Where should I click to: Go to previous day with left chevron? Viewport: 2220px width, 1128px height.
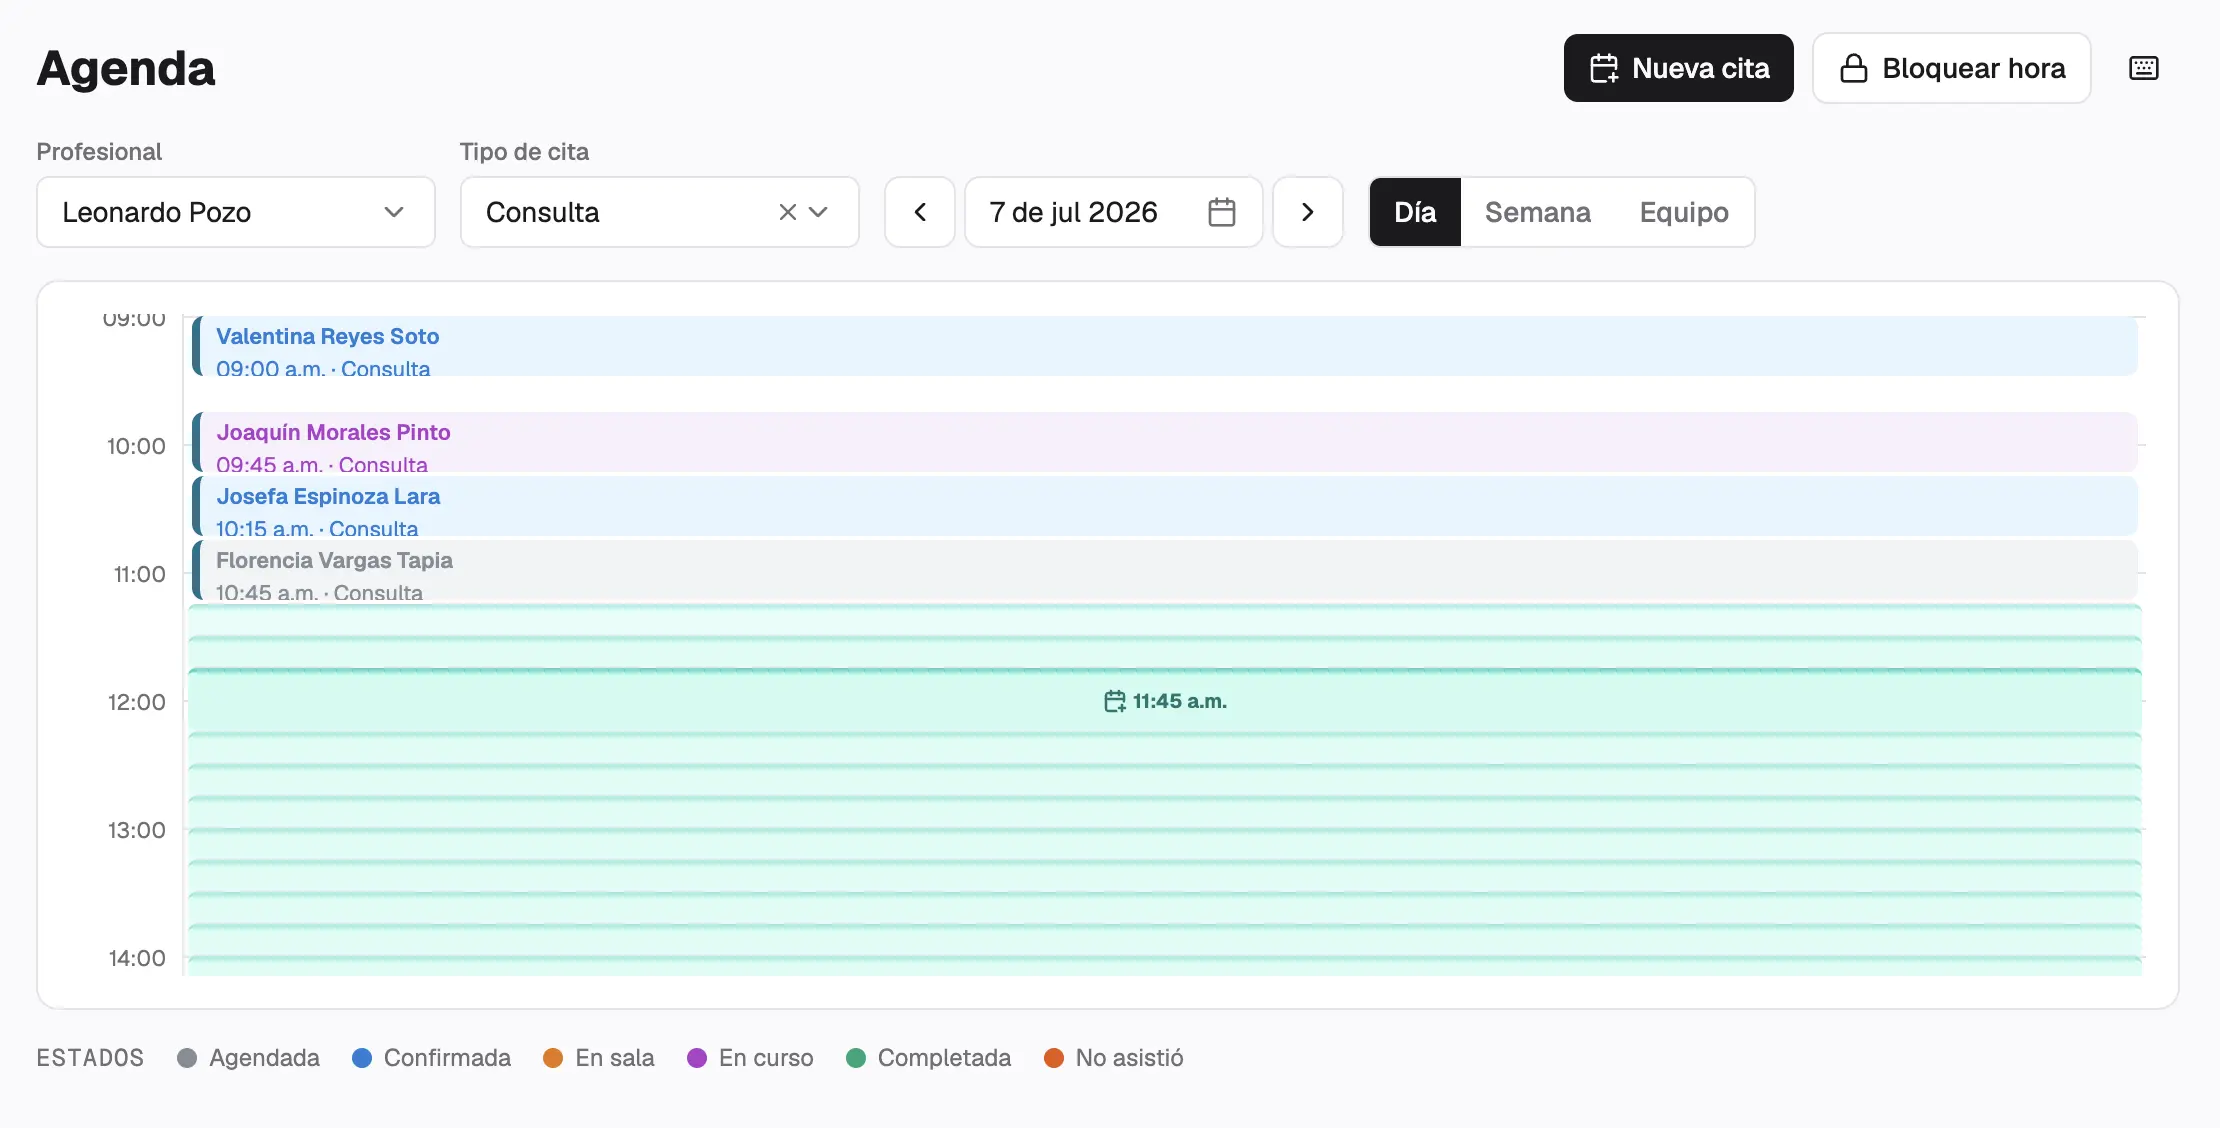(x=920, y=212)
